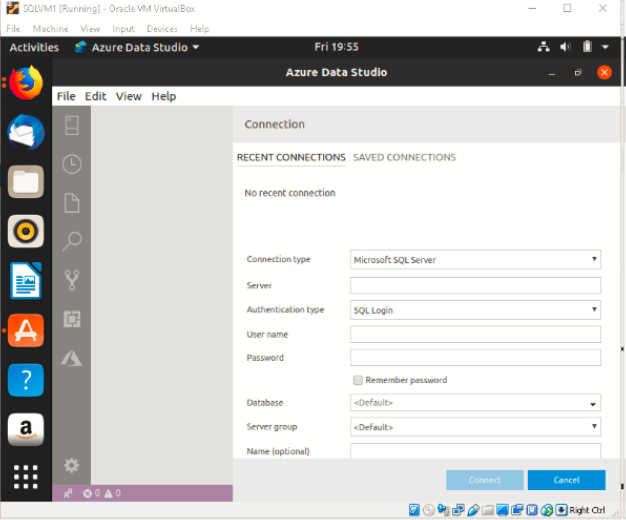Viewport: 626px width, 520px height.
Task: Open the Azure Data Studio app menu arrow
Action: [196, 47]
